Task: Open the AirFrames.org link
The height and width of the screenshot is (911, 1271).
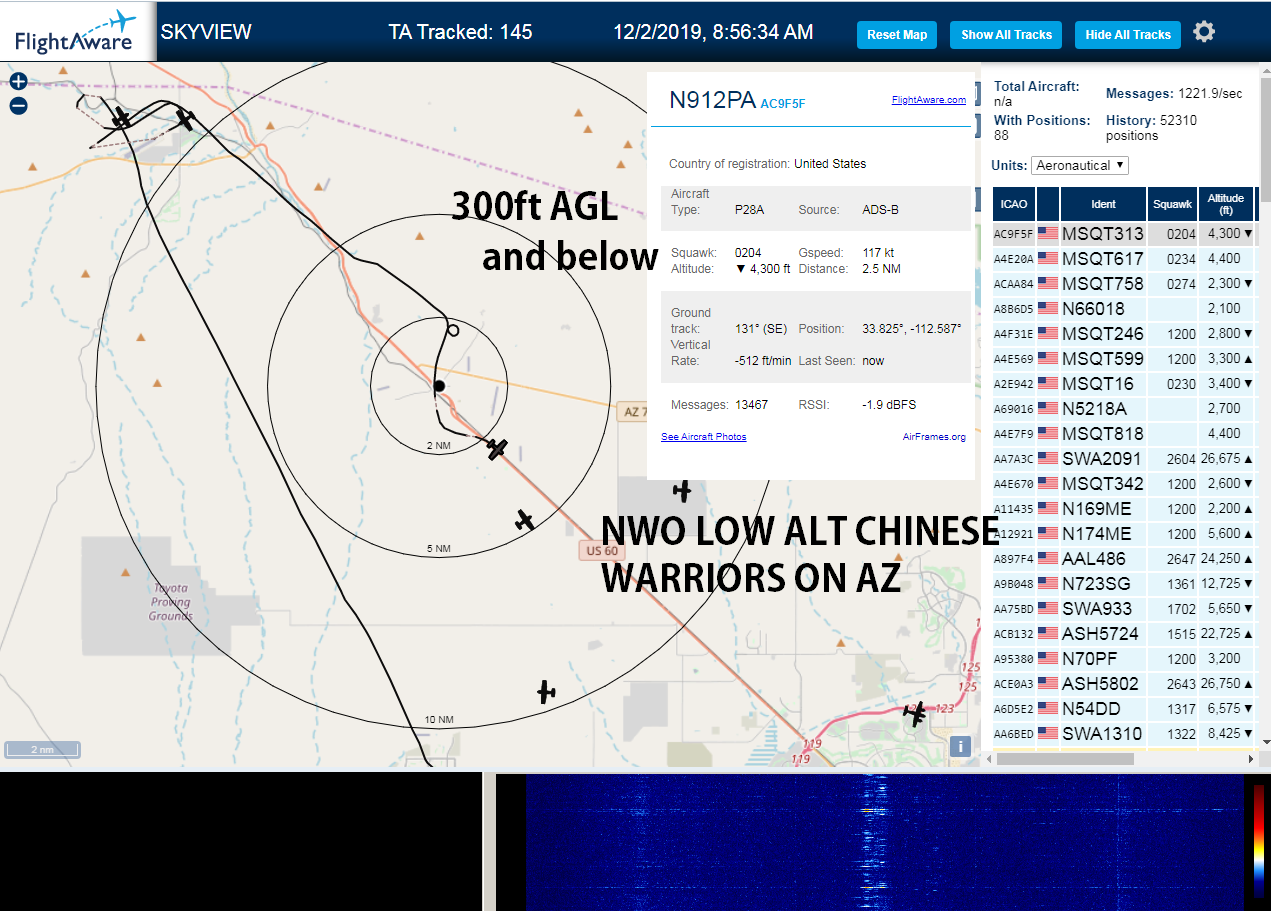Action: [x=934, y=437]
